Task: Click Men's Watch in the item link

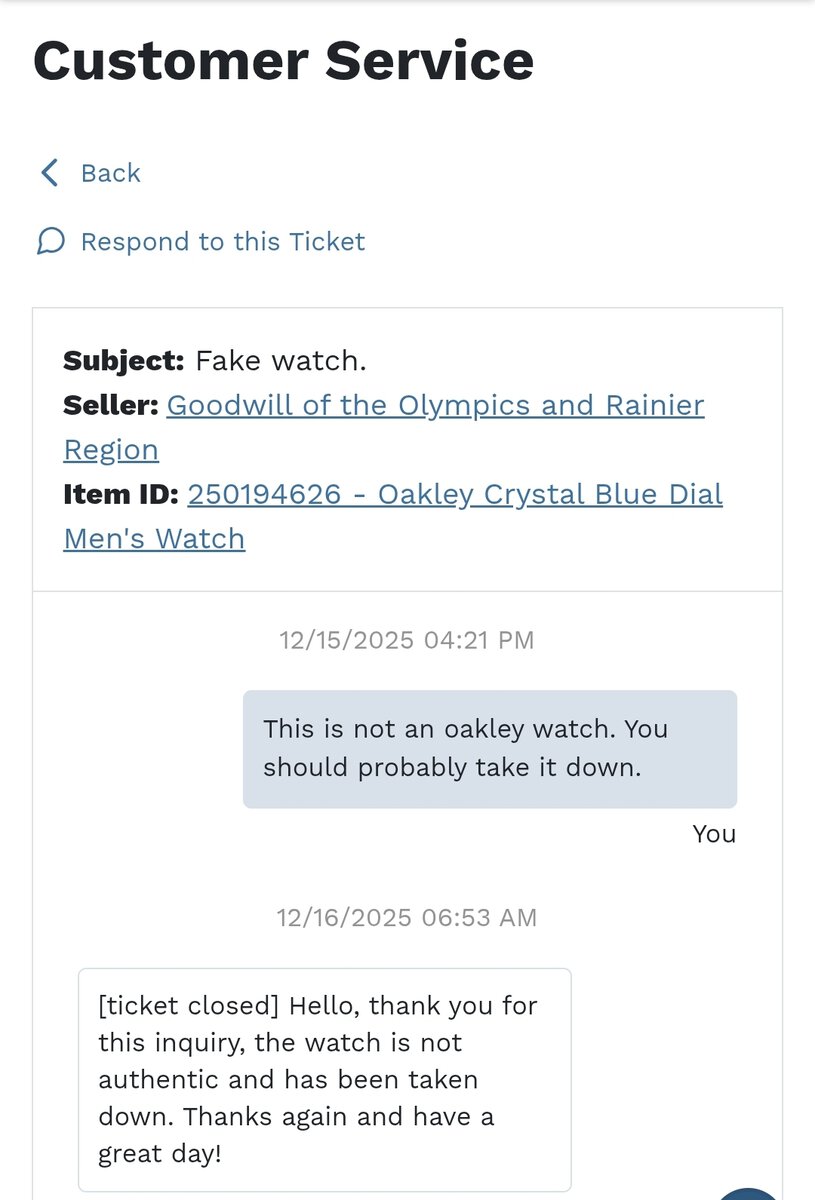Action: point(154,539)
